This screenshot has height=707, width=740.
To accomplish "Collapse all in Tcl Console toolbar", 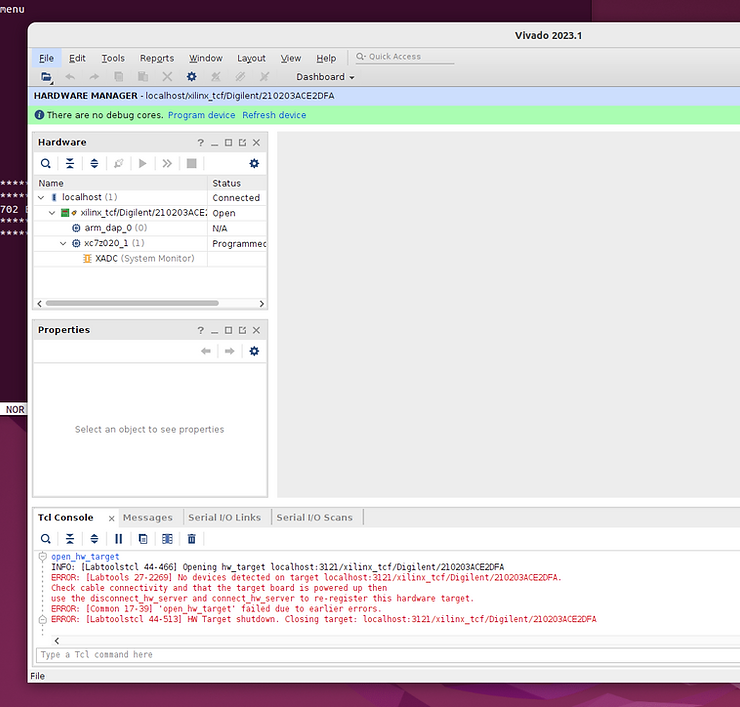I will point(70,539).
